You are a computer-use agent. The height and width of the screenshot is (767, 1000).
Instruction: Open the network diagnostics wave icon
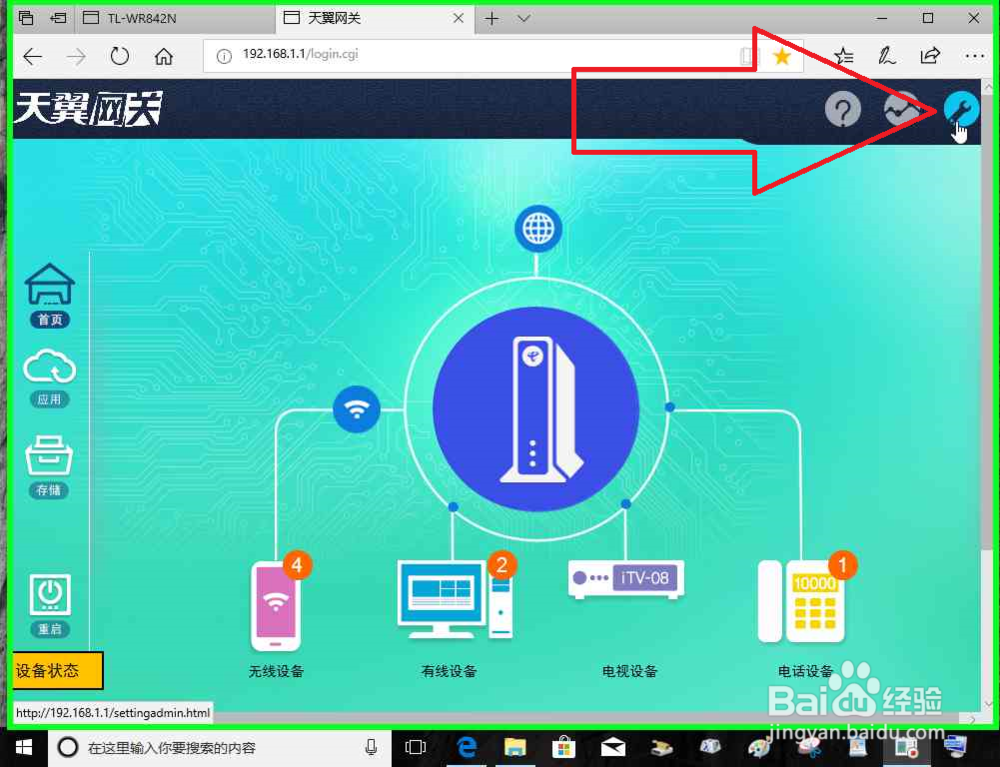[901, 109]
